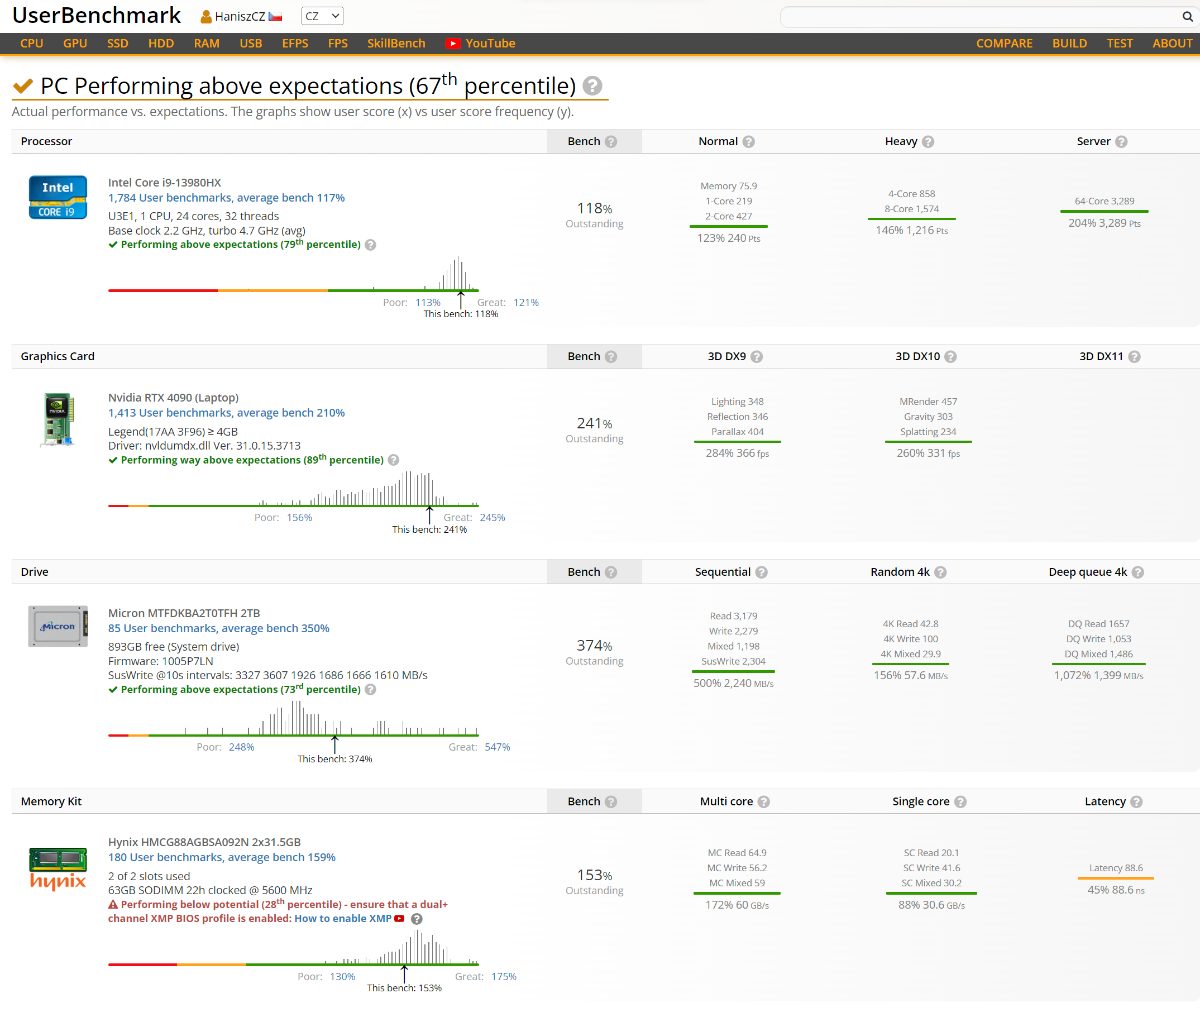Open 1,784 User benchmarks link for CPU
Image resolution: width=1200 pixels, height=1017 pixels.
226,198
